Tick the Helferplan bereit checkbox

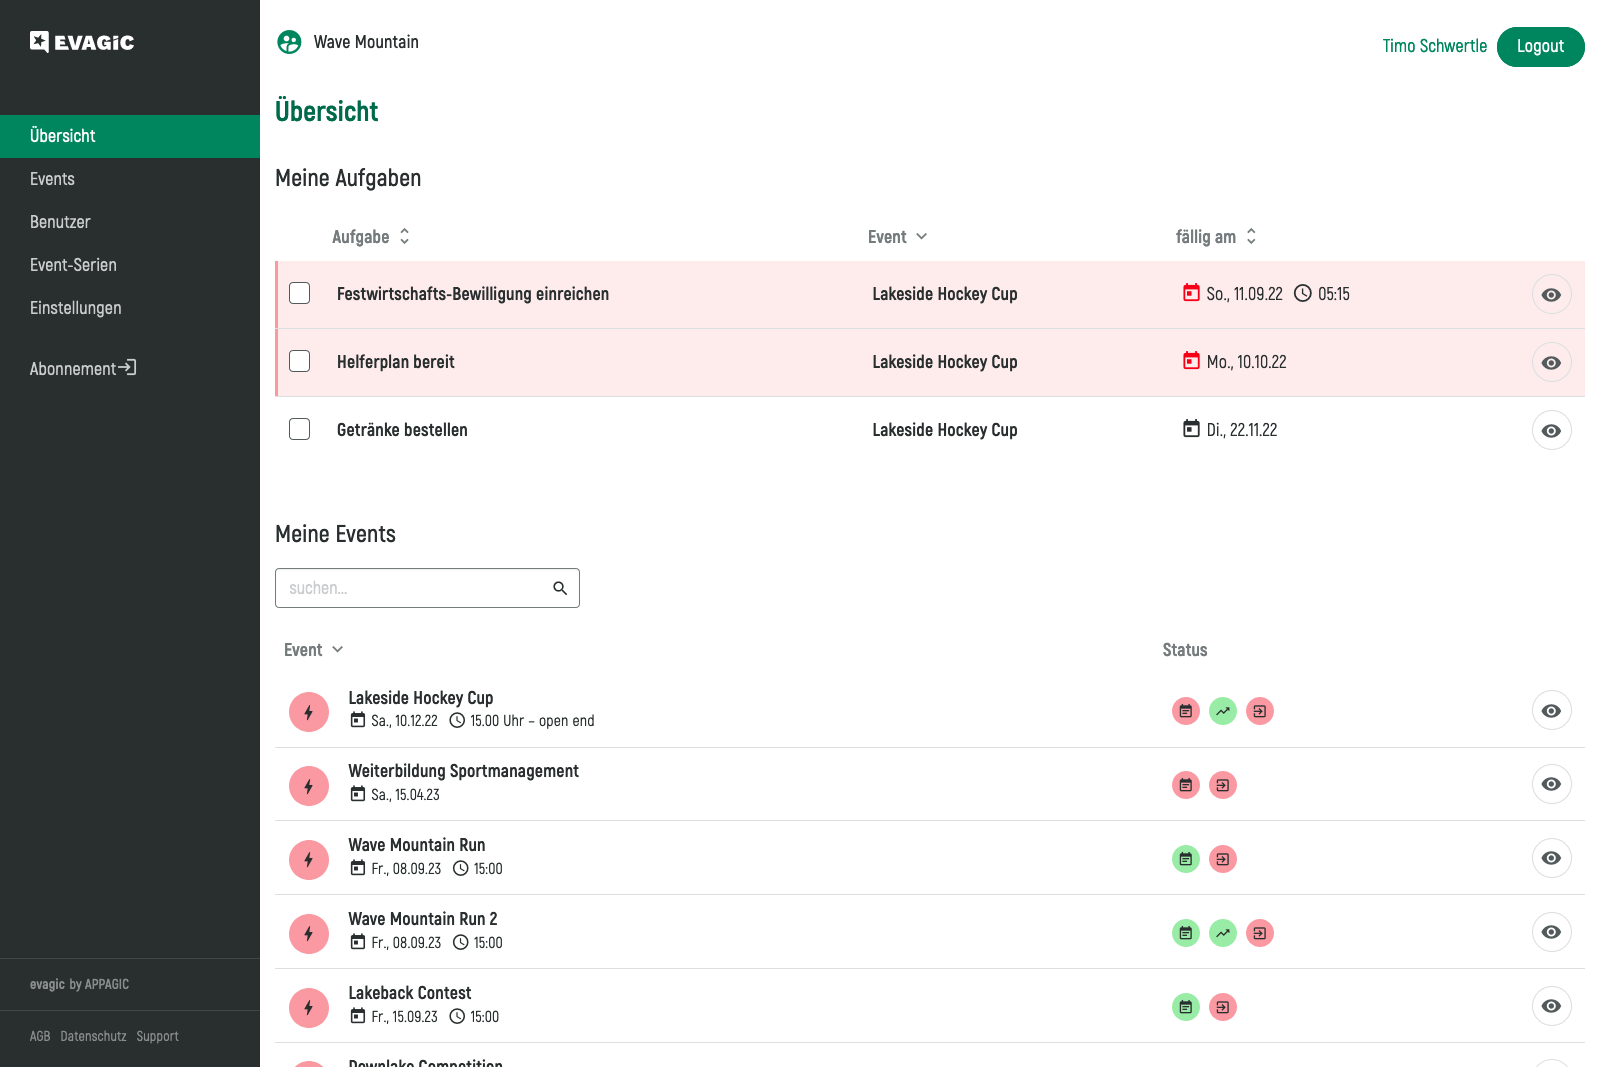pos(300,361)
